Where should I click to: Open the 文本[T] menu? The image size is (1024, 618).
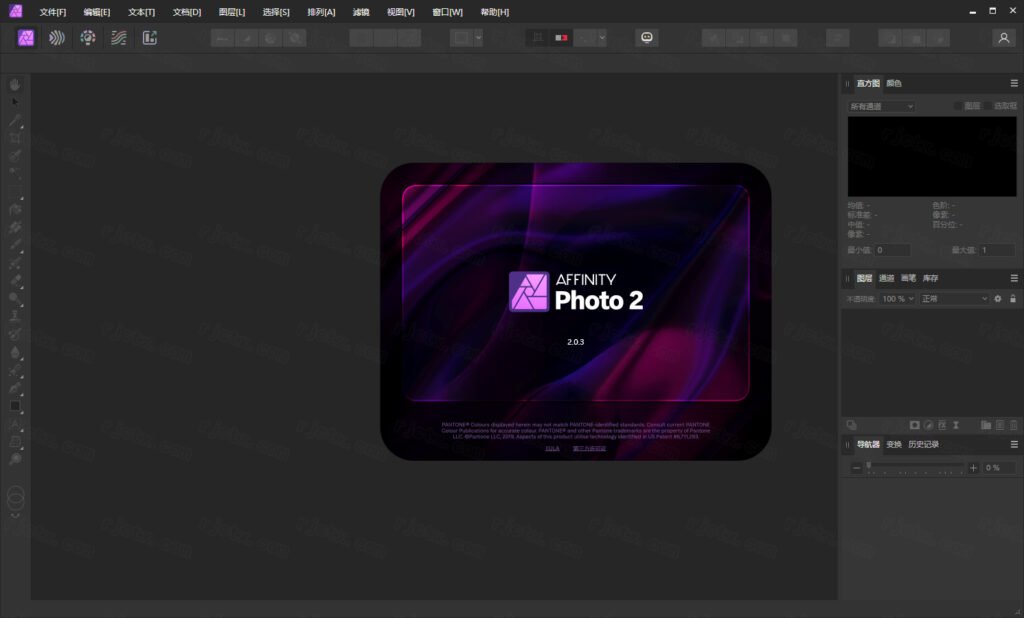tap(142, 12)
